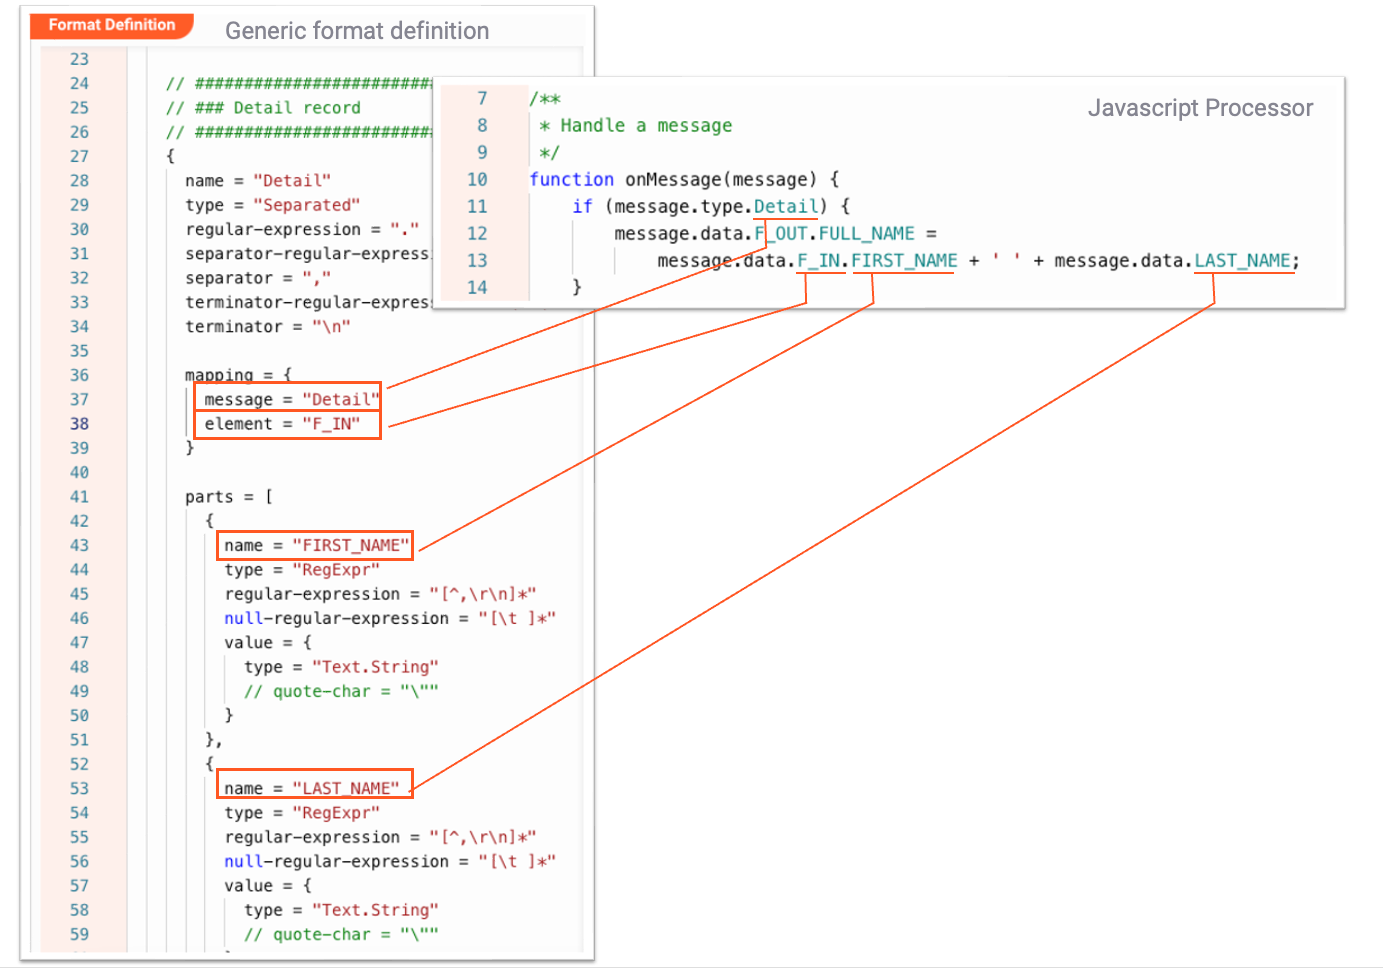
Task: Click the boxed name = "LAST_NAME" on line 53
Action: [314, 787]
